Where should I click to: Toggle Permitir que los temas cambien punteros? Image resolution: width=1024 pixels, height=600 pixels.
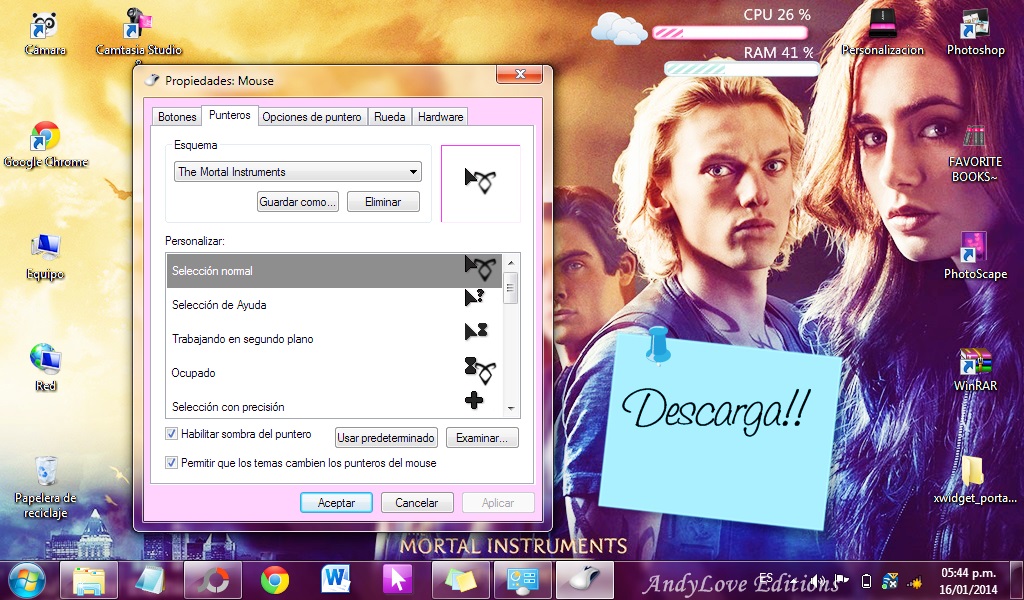pyautogui.click(x=171, y=463)
